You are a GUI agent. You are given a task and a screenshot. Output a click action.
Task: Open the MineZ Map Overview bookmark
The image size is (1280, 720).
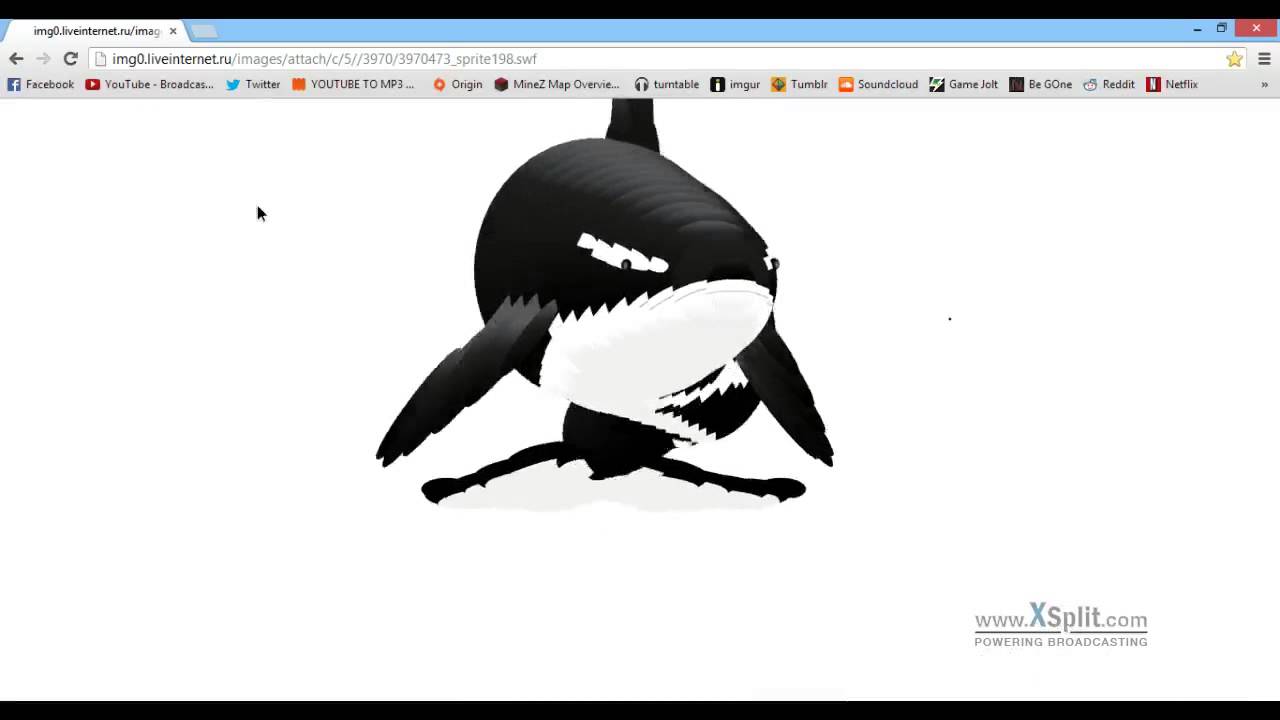(557, 85)
